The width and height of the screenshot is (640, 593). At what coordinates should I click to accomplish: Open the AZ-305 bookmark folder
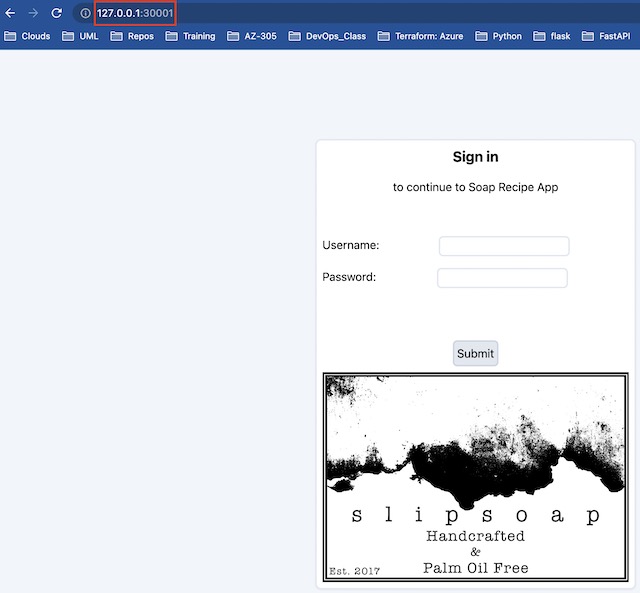(251, 36)
